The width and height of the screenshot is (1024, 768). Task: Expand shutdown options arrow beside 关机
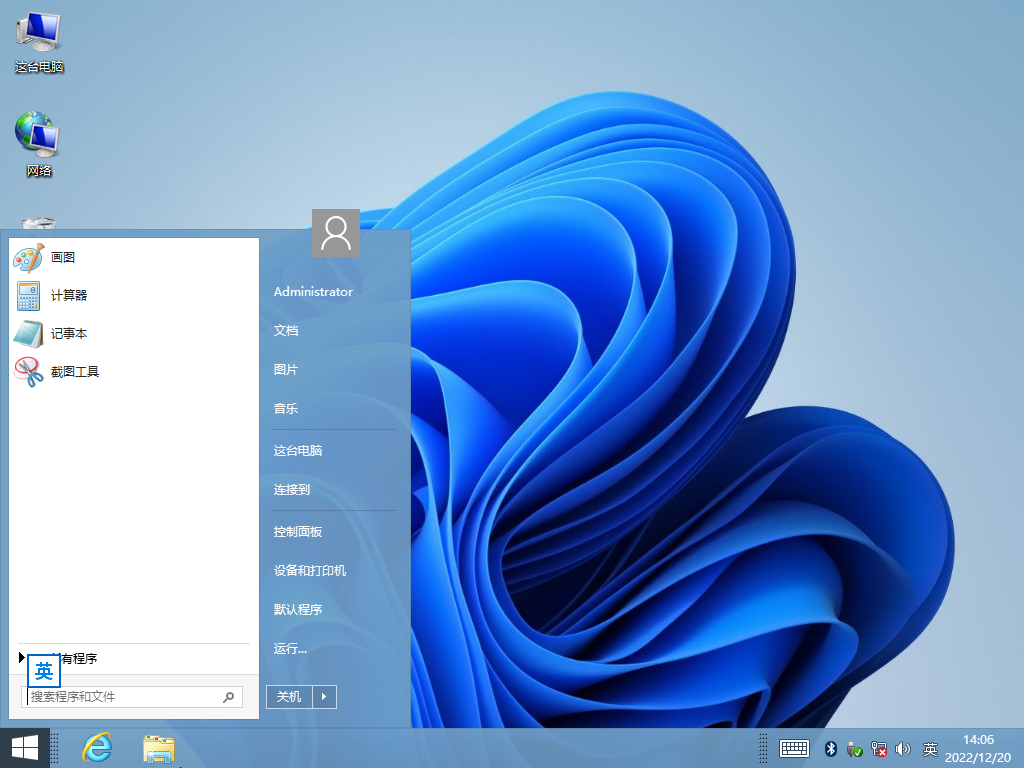click(x=325, y=697)
